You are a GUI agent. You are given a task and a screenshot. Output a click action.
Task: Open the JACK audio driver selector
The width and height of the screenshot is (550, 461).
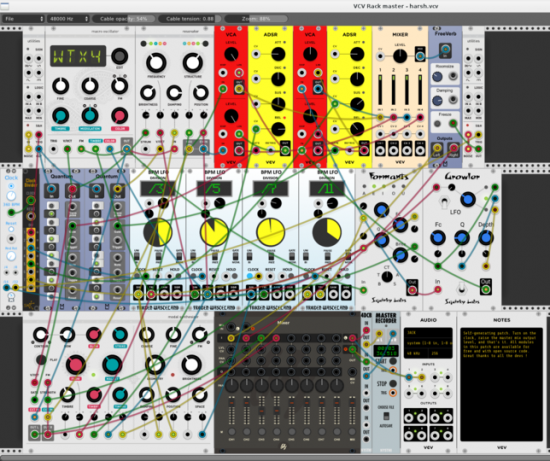click(x=428, y=332)
